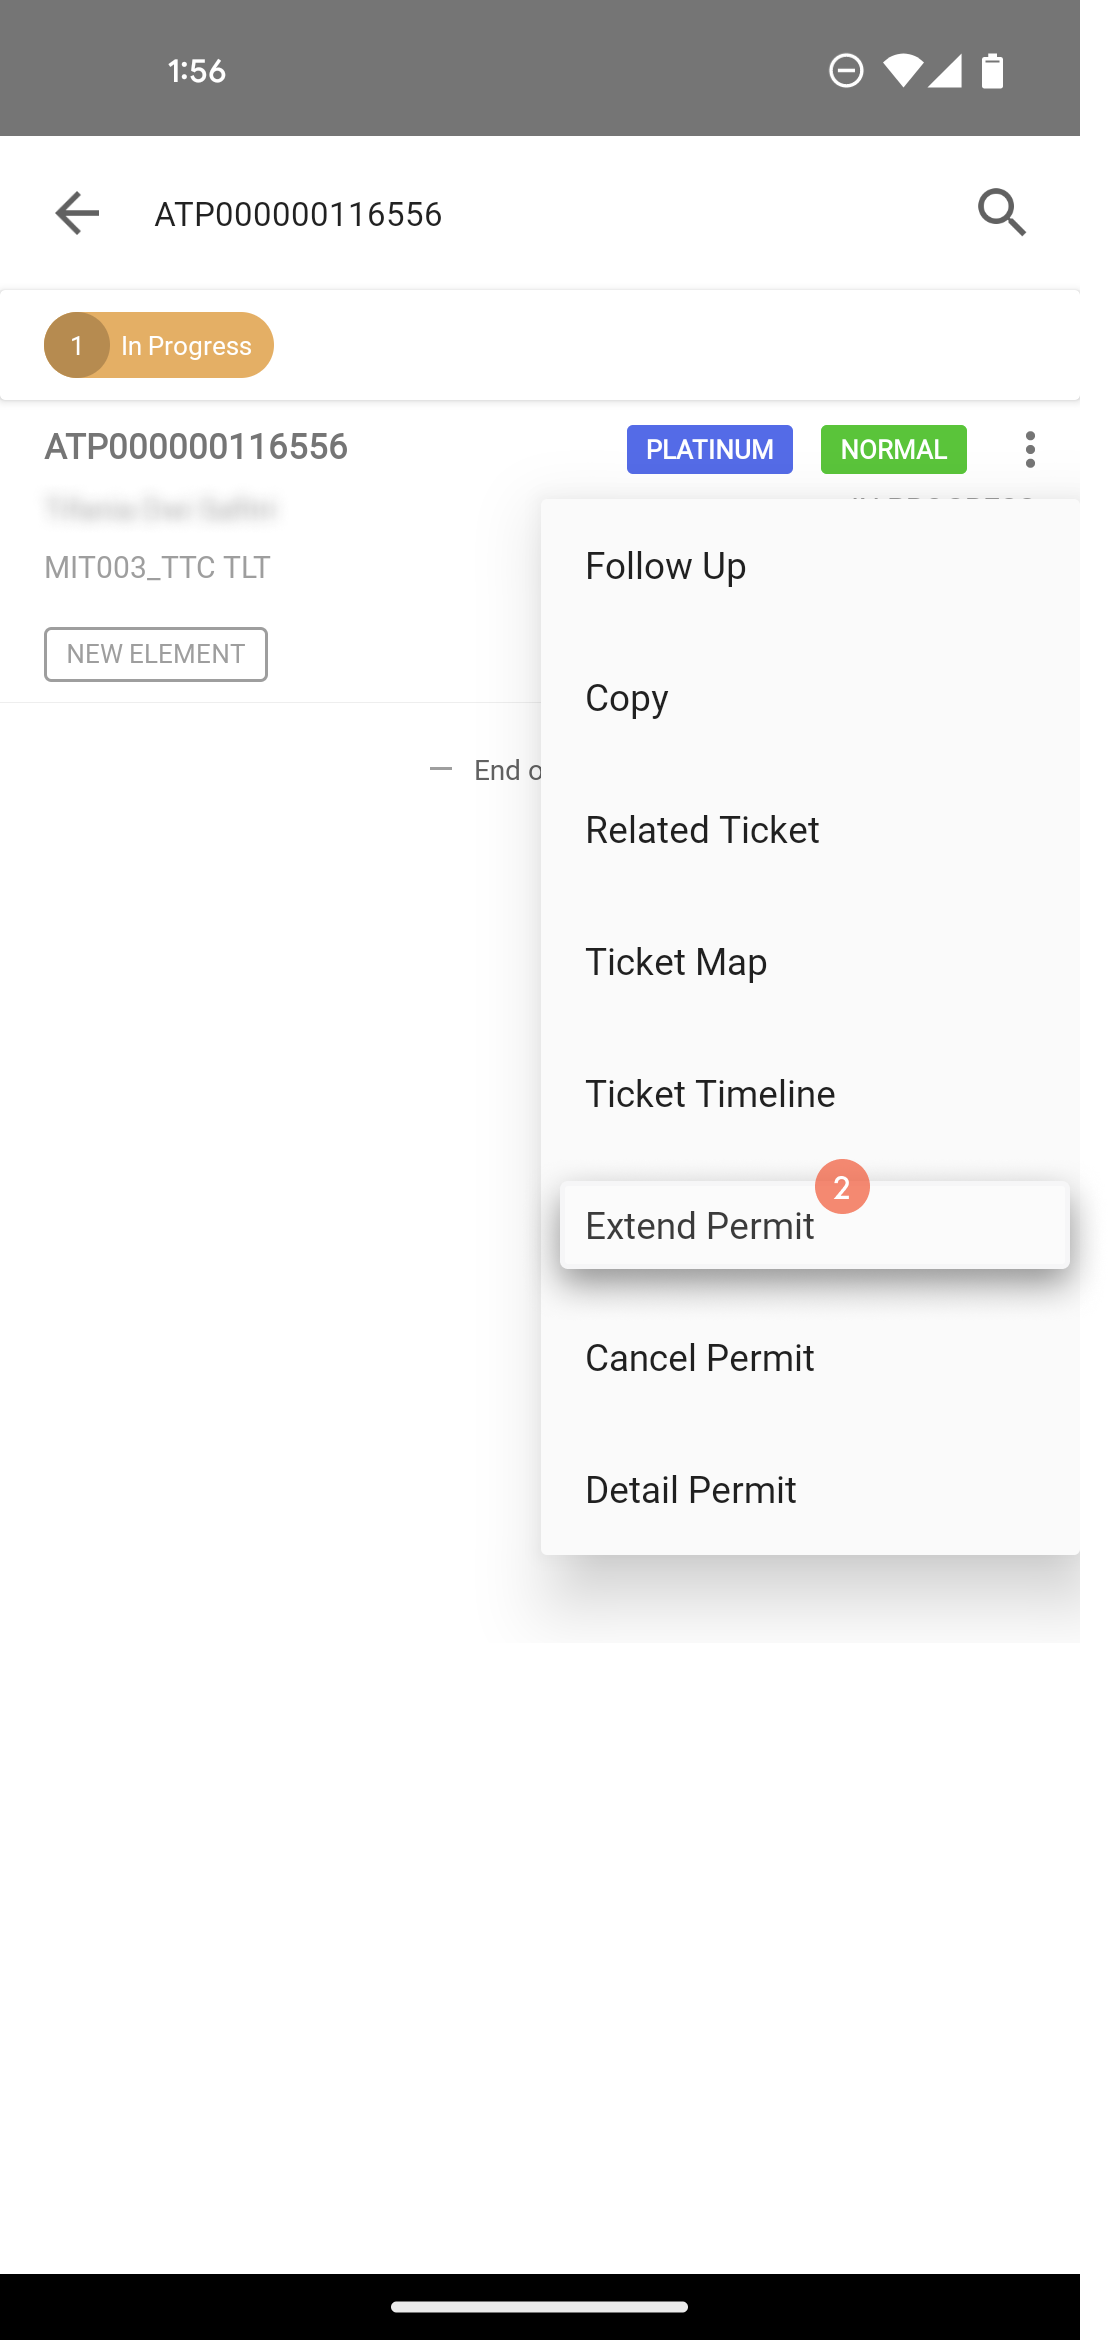Open Ticket Map option
The height and width of the screenshot is (2340, 1110).
[x=810, y=962]
